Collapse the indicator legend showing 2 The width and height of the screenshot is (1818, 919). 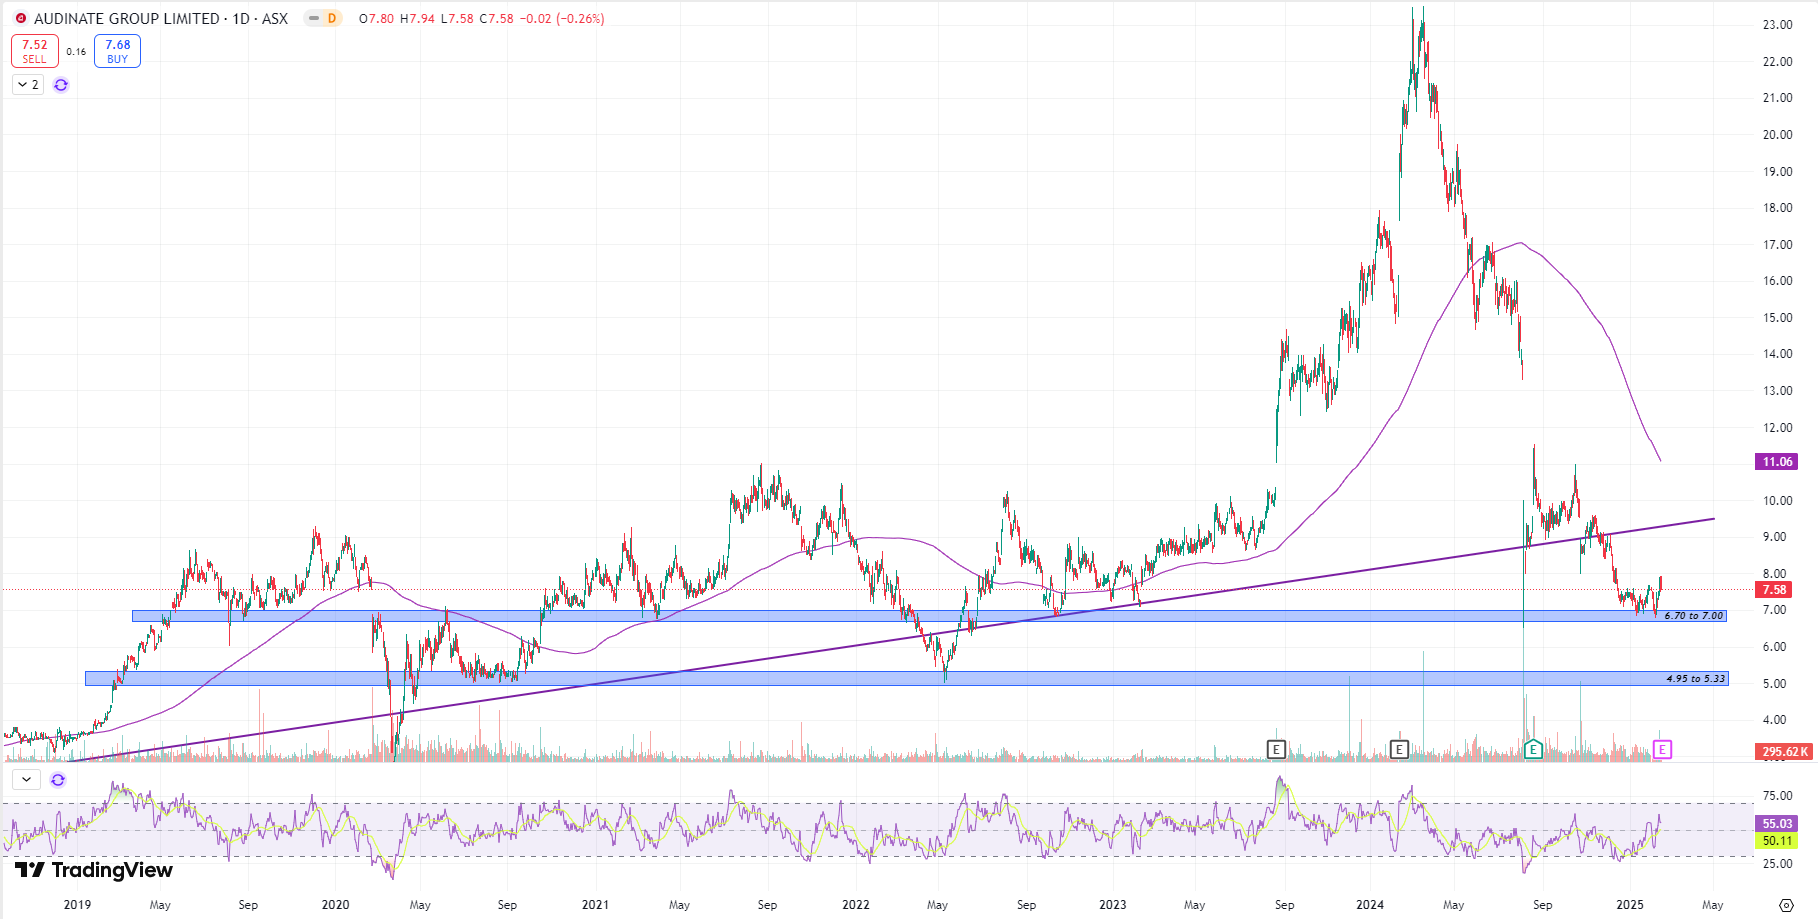click(28, 85)
